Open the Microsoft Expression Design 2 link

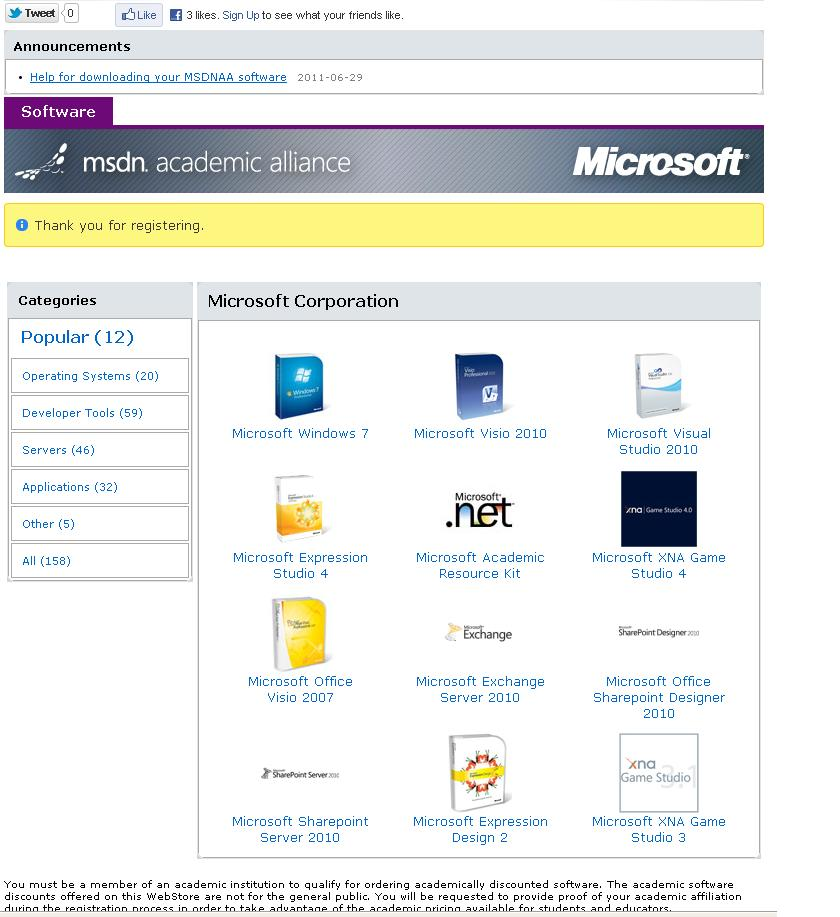(480, 829)
